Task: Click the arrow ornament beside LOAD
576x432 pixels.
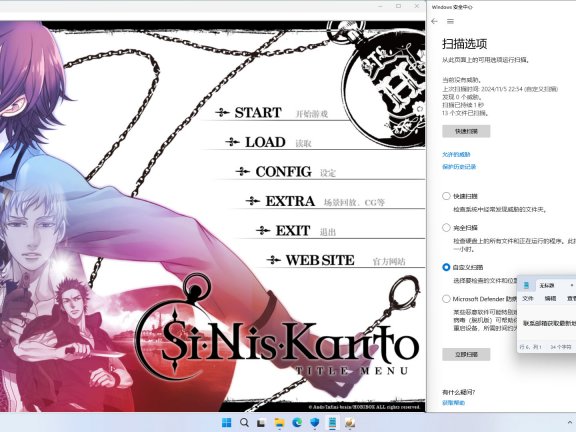Action: click(x=233, y=142)
